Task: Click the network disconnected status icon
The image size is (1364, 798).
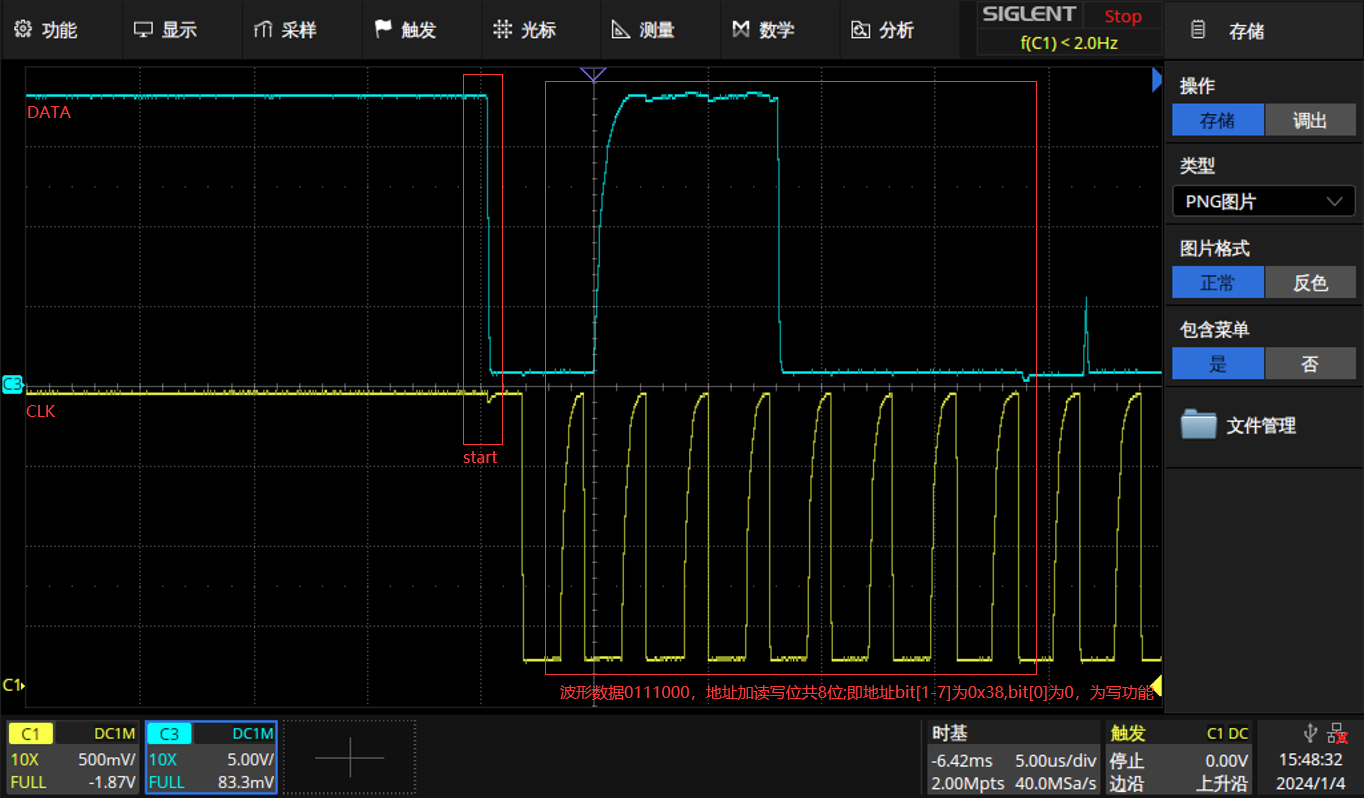Action: [x=1337, y=733]
